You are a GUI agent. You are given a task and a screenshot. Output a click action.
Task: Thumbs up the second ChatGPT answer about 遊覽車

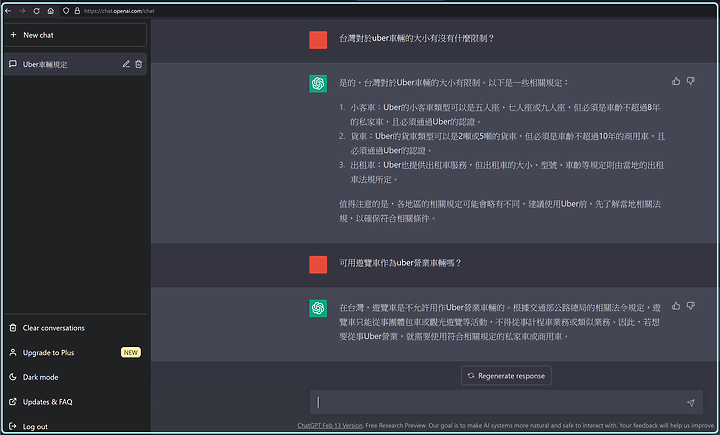pos(676,306)
